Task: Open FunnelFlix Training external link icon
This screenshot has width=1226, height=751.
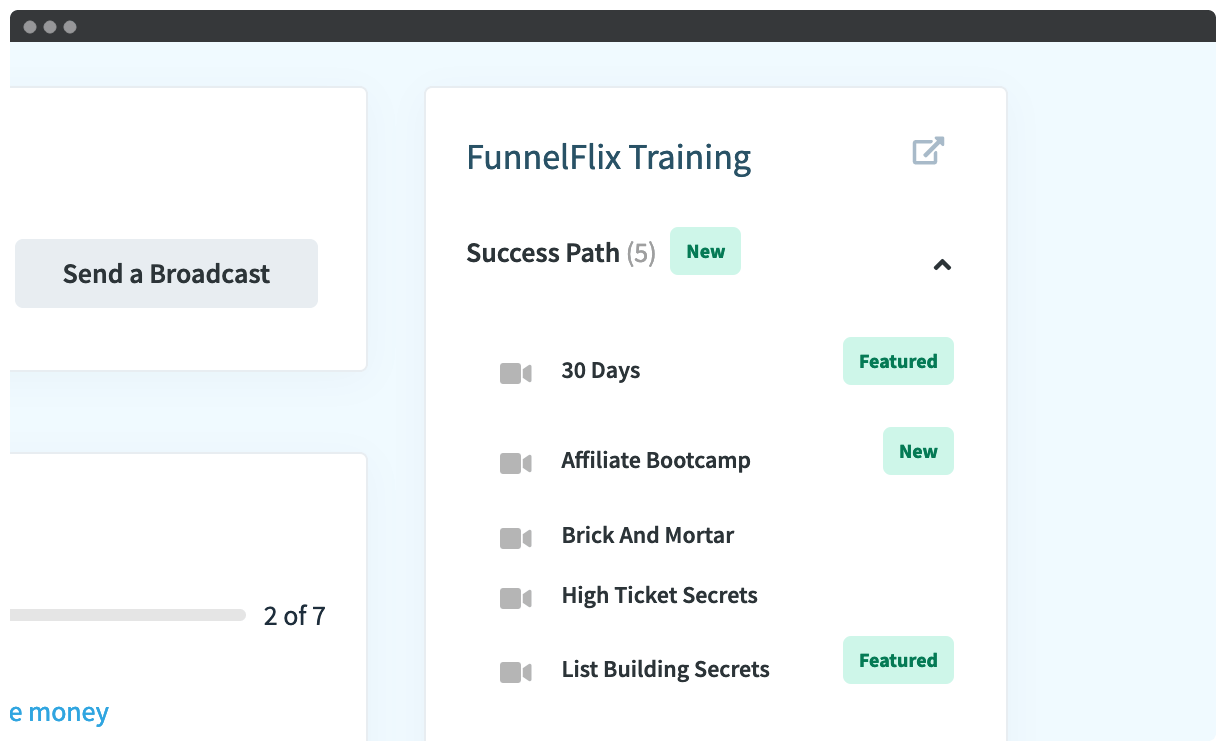Action: (x=928, y=151)
